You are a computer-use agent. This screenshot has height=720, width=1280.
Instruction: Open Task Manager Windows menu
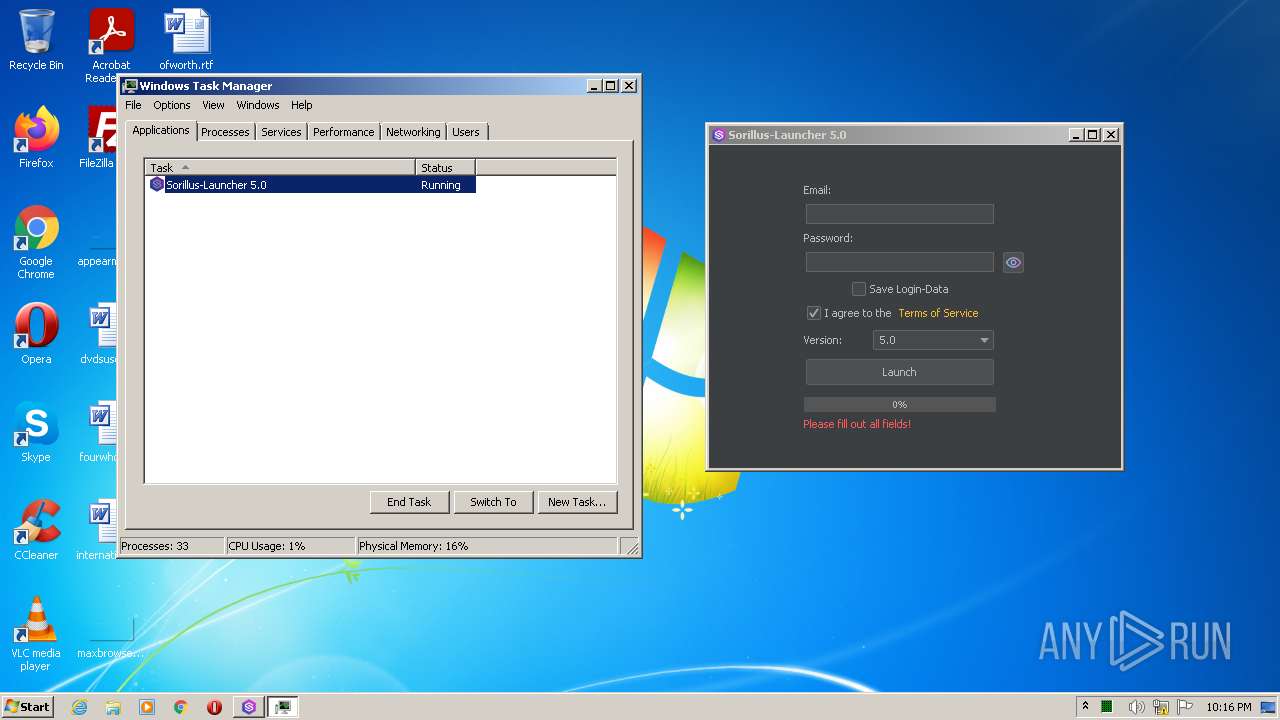click(x=258, y=105)
